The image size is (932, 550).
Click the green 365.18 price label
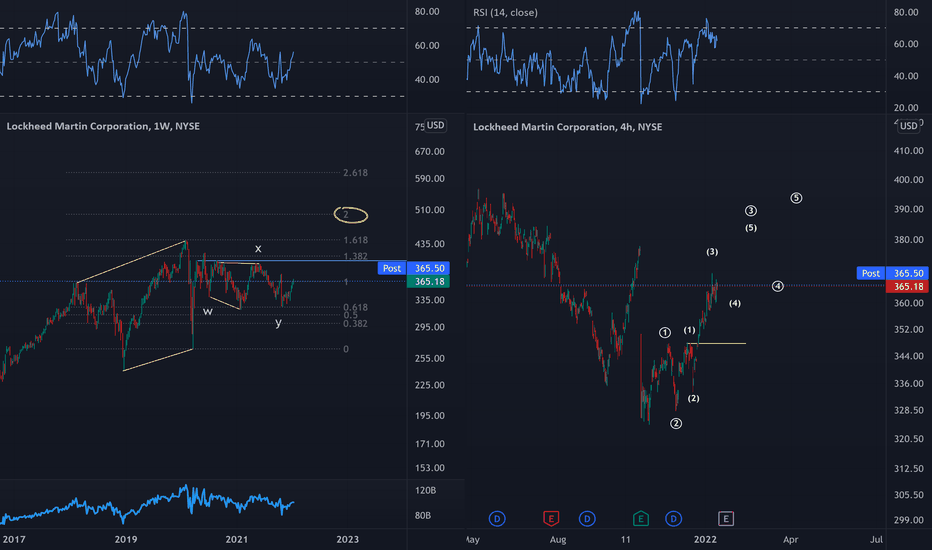click(429, 281)
